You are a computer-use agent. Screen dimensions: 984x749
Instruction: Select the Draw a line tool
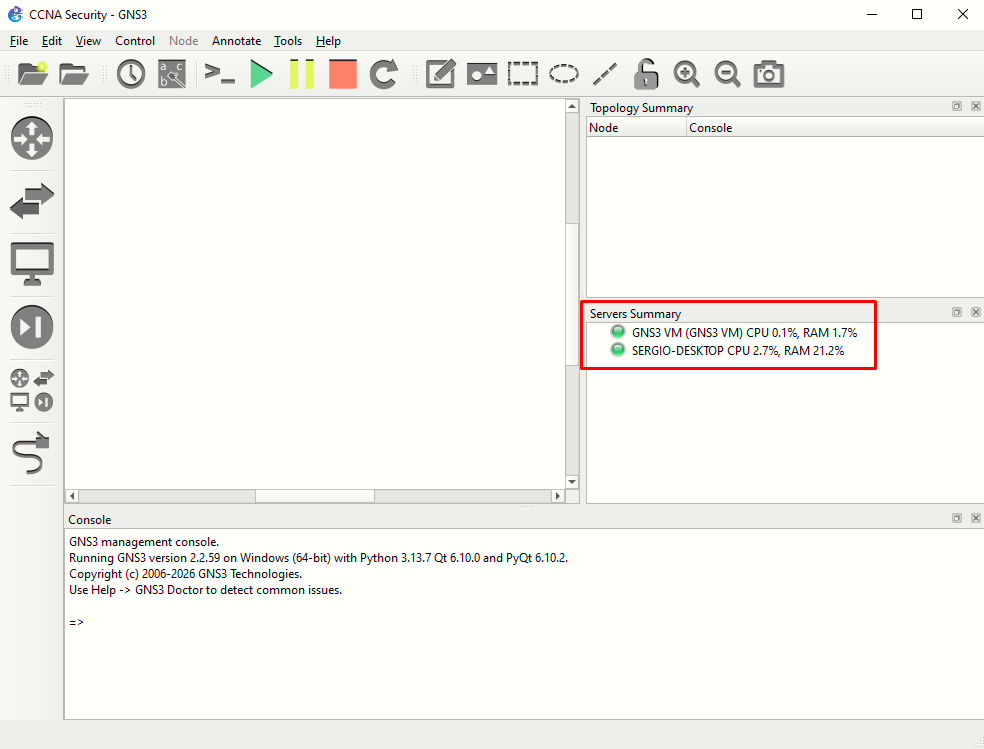tap(605, 74)
